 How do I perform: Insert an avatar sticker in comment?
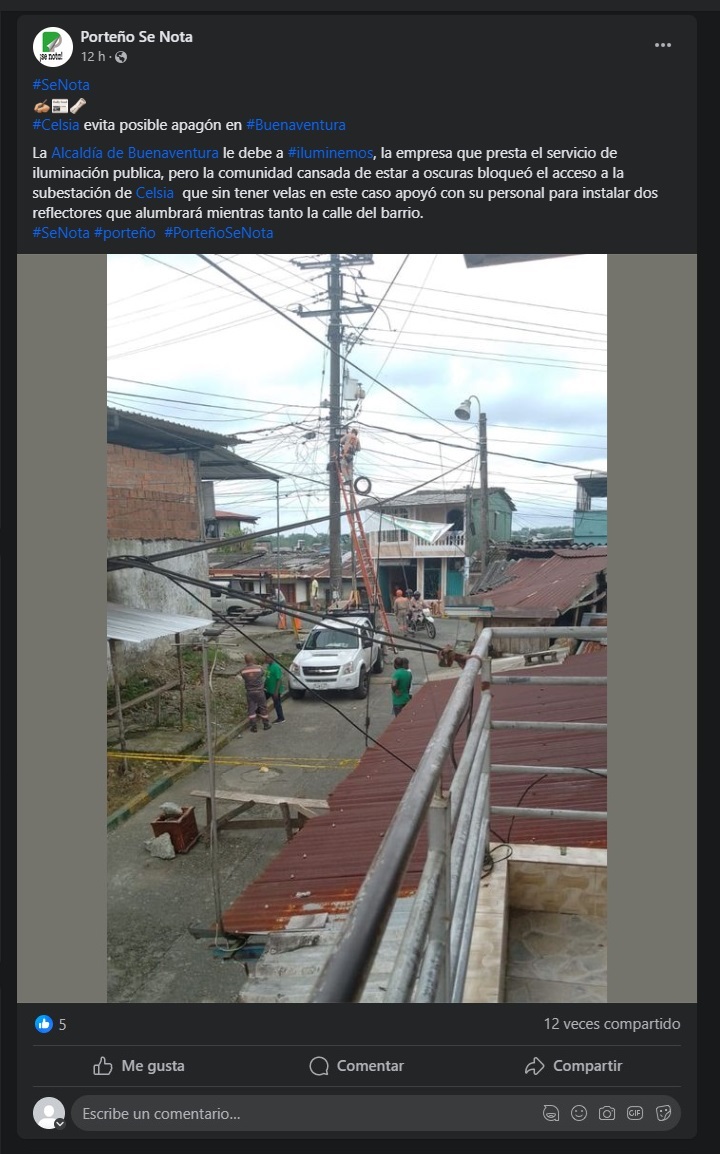click(x=551, y=1113)
